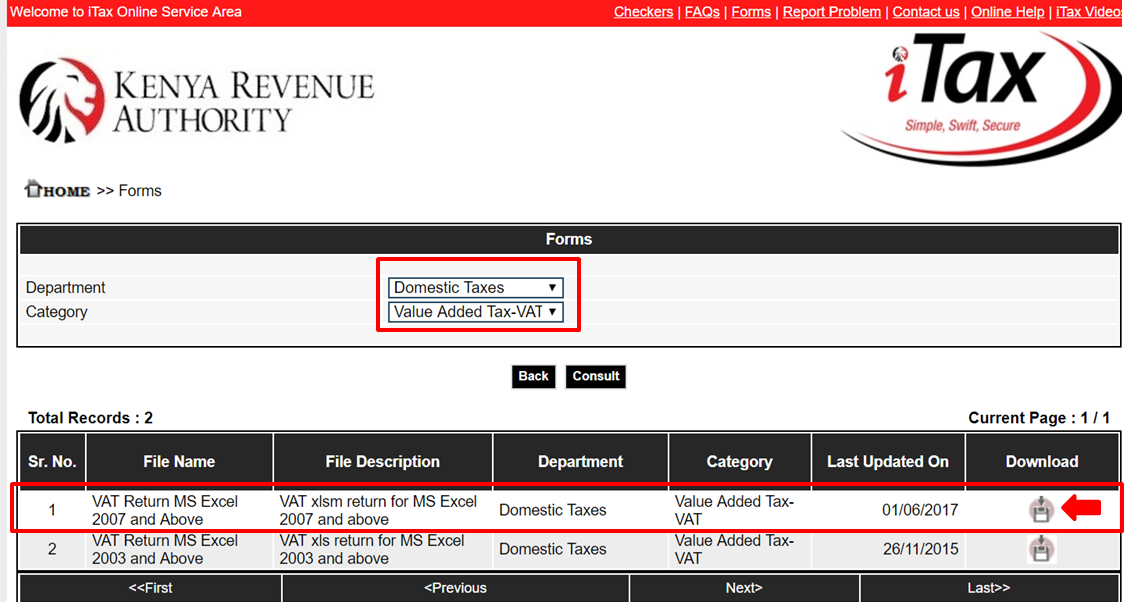
Task: Click the Contact us link
Action: click(925, 12)
